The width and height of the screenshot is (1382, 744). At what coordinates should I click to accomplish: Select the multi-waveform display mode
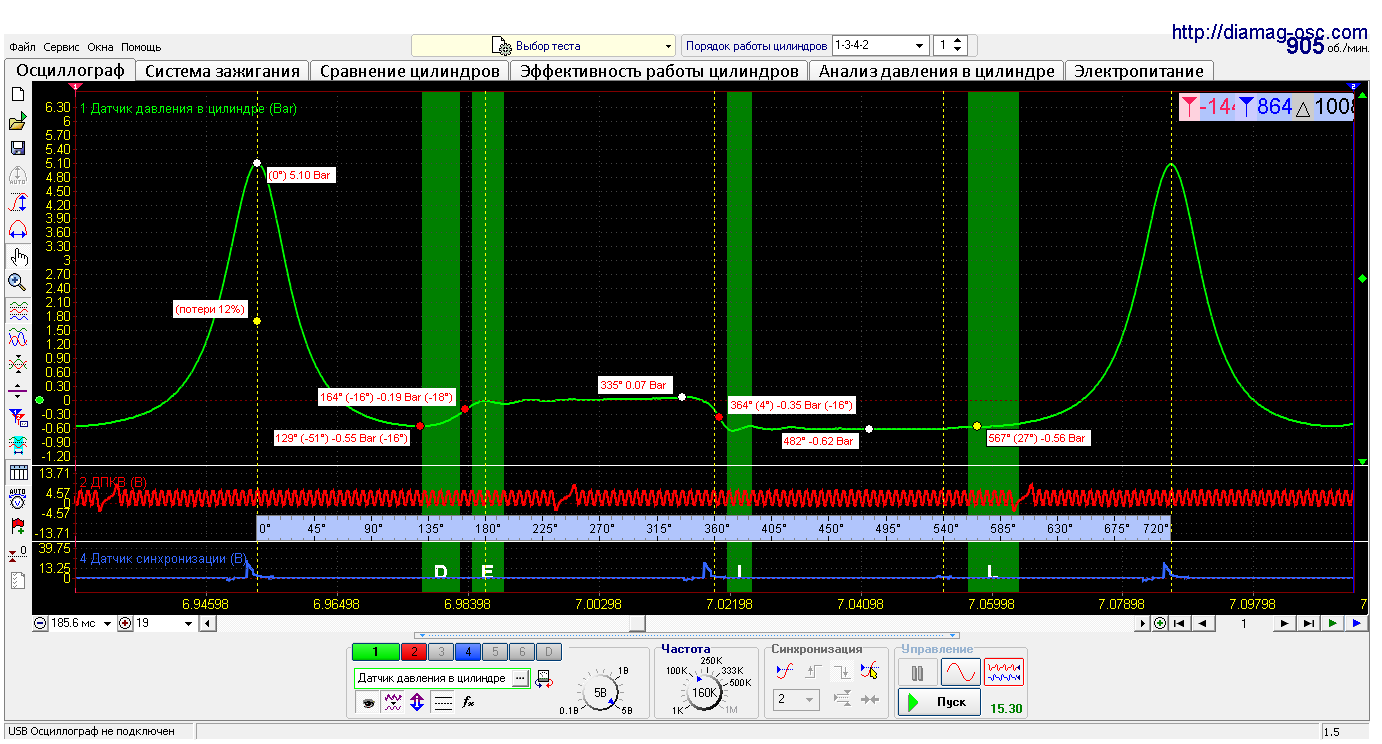click(1004, 672)
